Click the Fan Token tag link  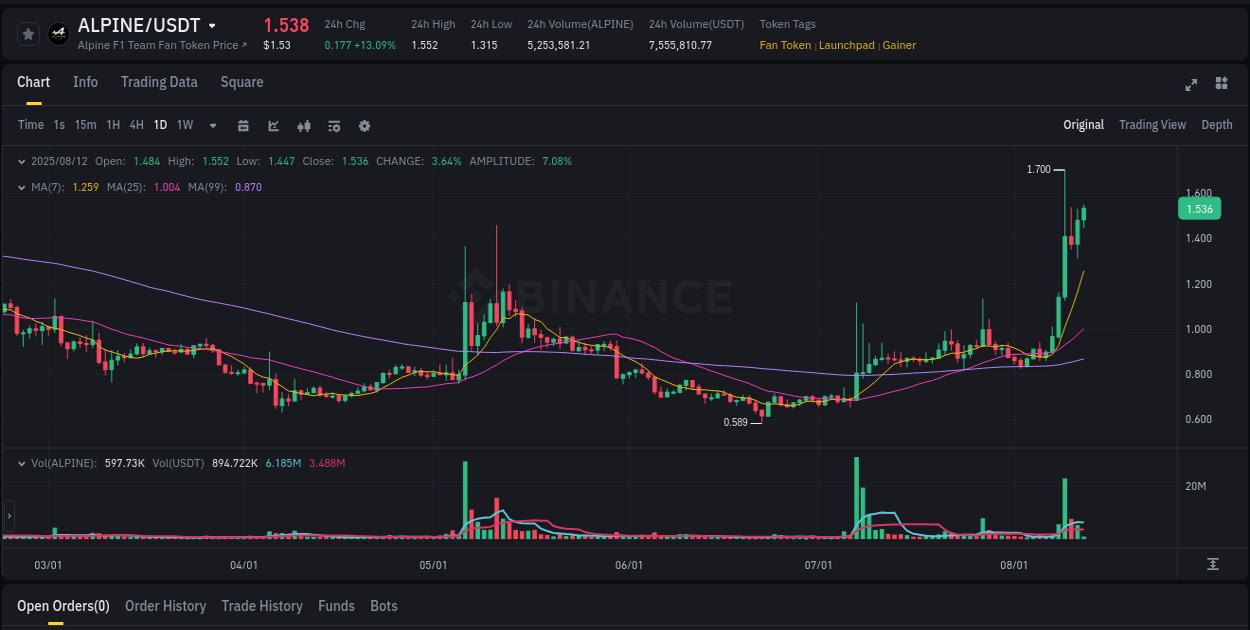coord(786,45)
